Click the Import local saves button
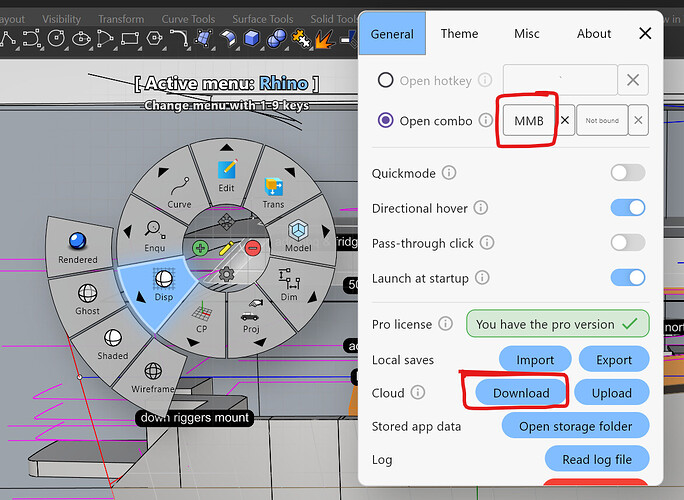The image size is (684, 500). pos(535,360)
